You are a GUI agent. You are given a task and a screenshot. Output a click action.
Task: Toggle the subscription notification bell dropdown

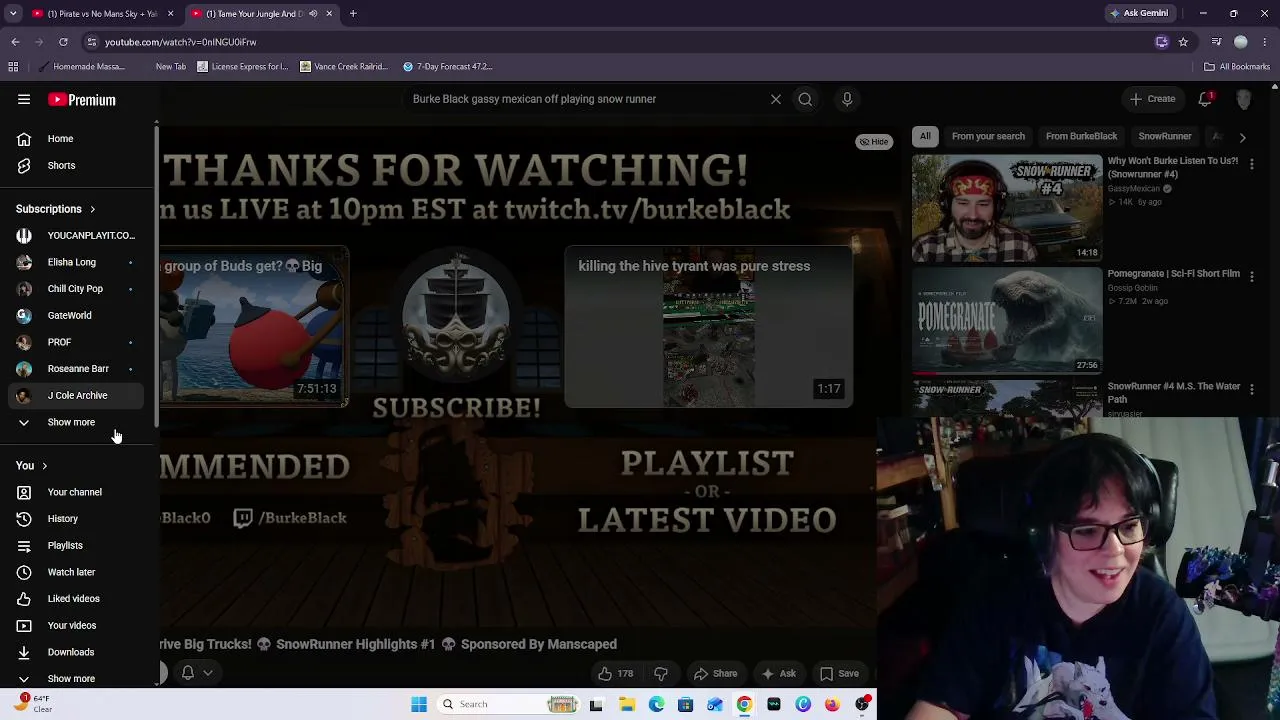click(x=196, y=673)
